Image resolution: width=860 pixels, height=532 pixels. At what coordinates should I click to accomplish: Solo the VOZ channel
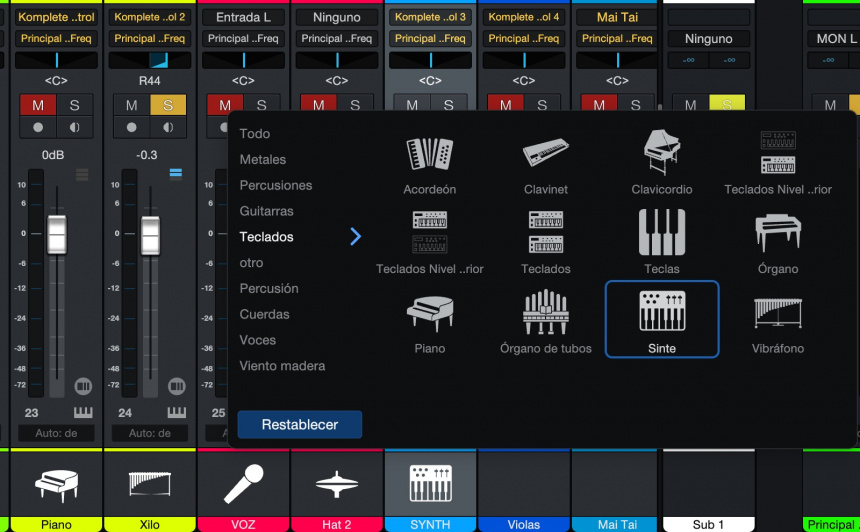(x=262, y=104)
